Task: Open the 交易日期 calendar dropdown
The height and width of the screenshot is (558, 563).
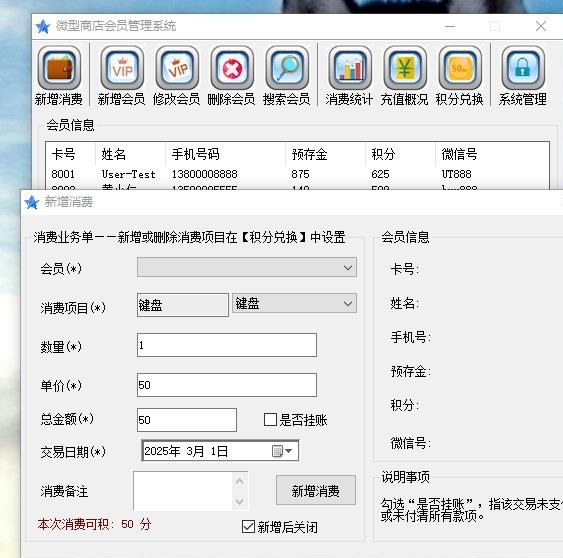Action: (x=283, y=451)
